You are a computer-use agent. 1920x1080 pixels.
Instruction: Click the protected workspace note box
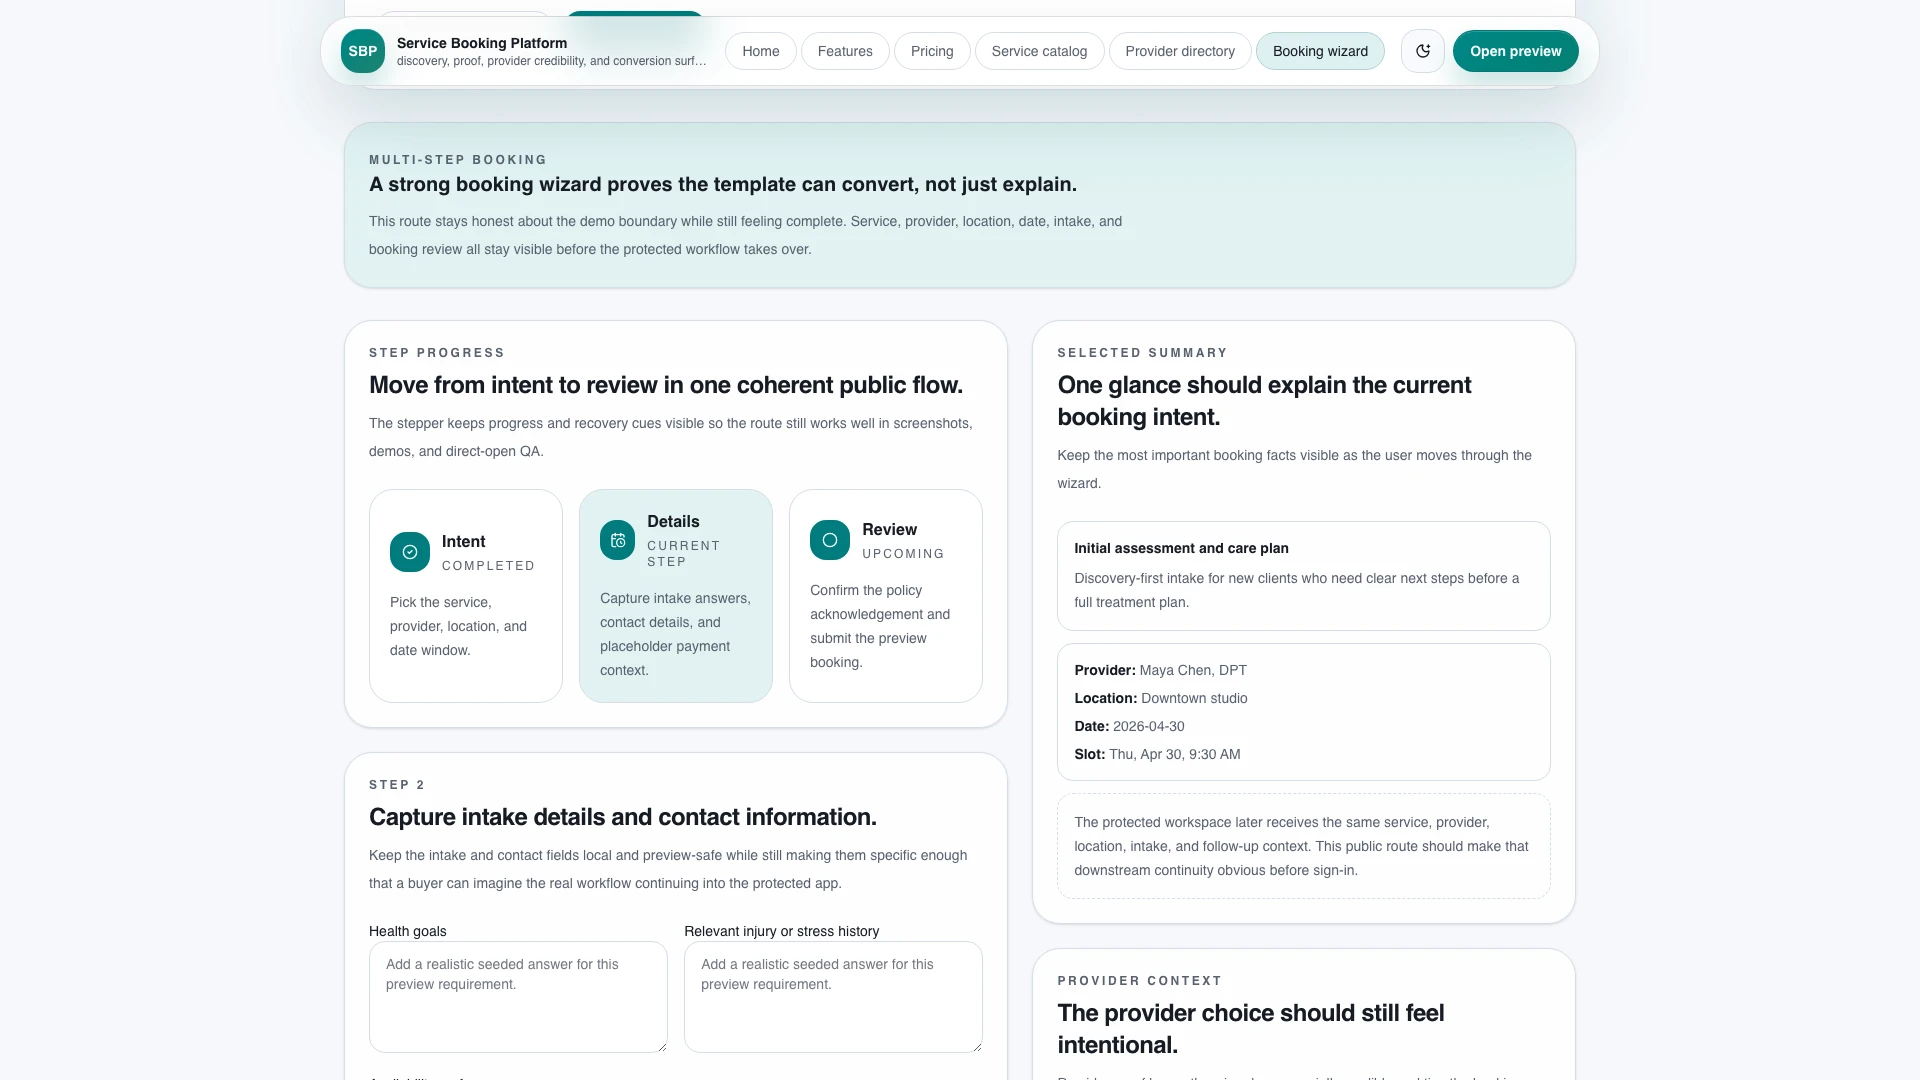[x=1304, y=846]
